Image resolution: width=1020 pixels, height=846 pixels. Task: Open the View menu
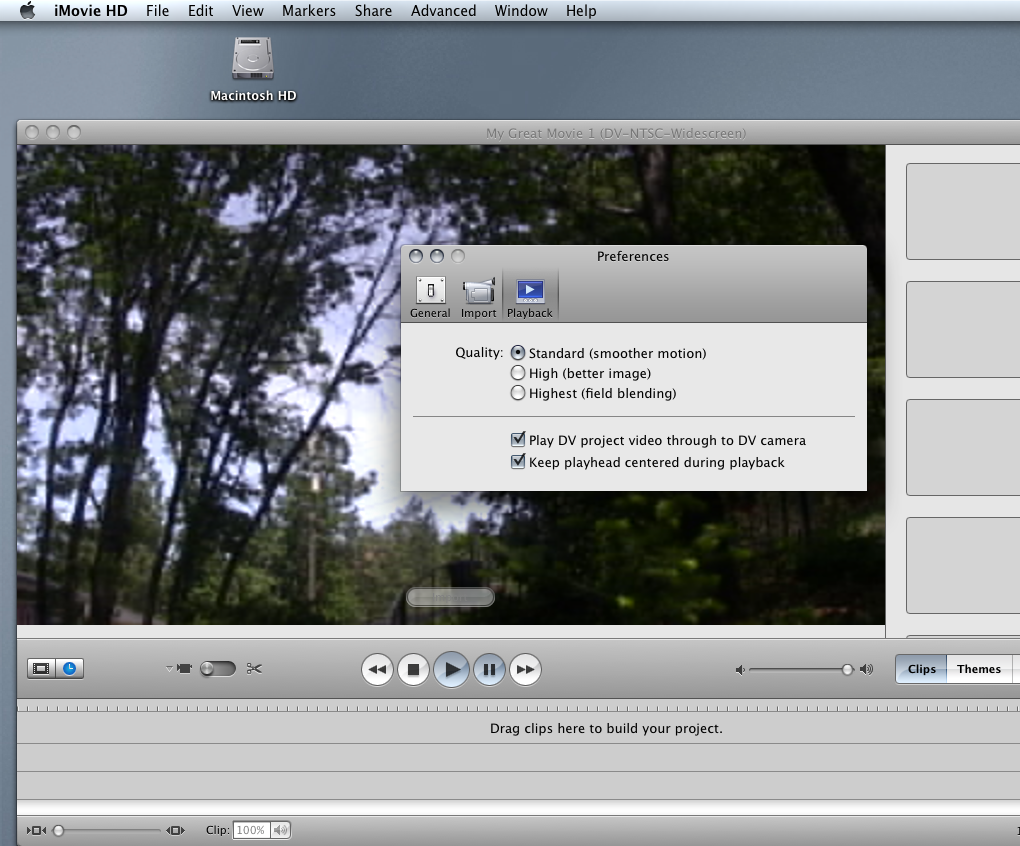click(248, 11)
